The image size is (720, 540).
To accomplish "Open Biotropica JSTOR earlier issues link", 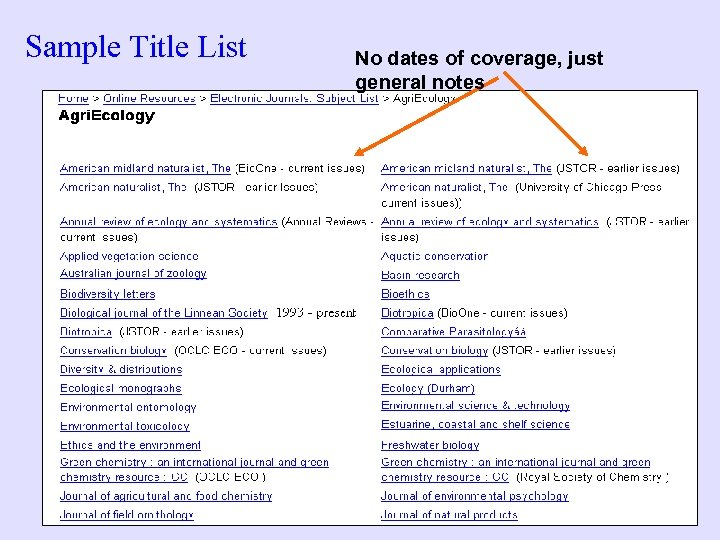I will click(86, 332).
